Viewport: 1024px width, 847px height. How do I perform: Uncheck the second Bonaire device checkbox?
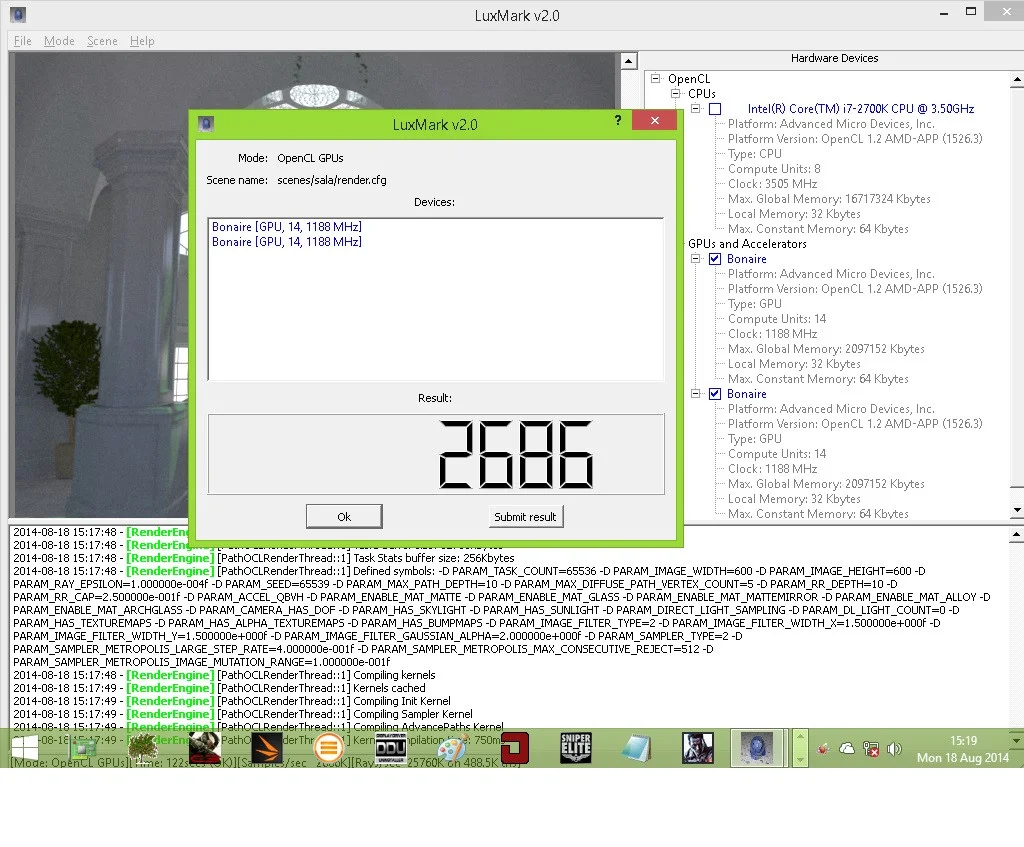click(715, 394)
